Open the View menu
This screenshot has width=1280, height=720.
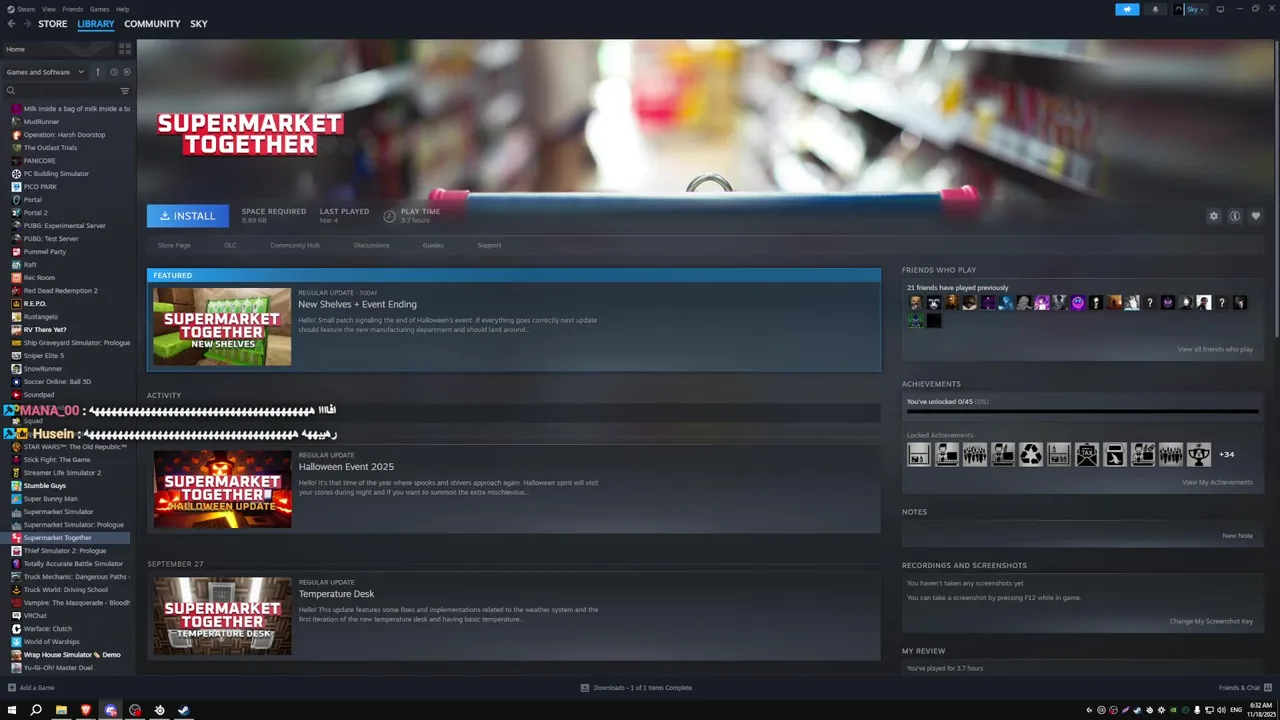click(x=48, y=9)
